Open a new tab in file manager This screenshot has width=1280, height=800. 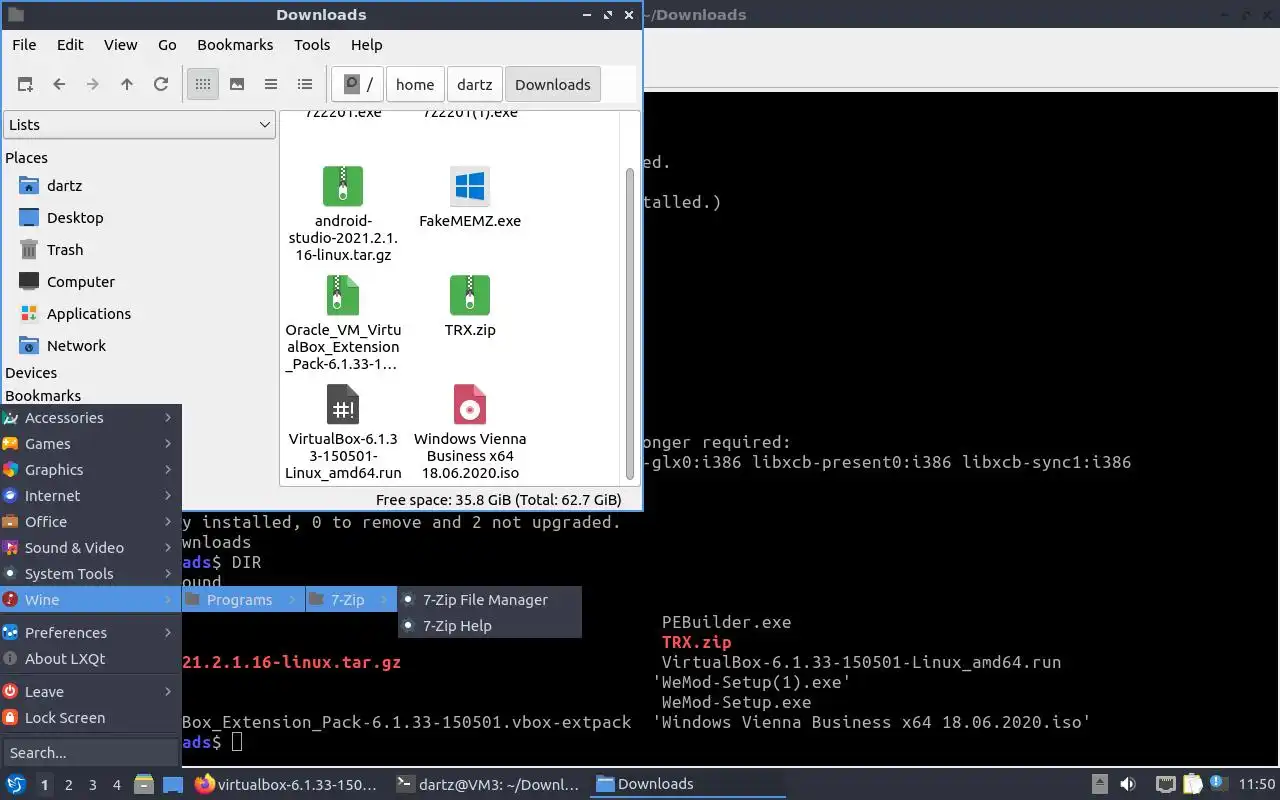point(26,85)
